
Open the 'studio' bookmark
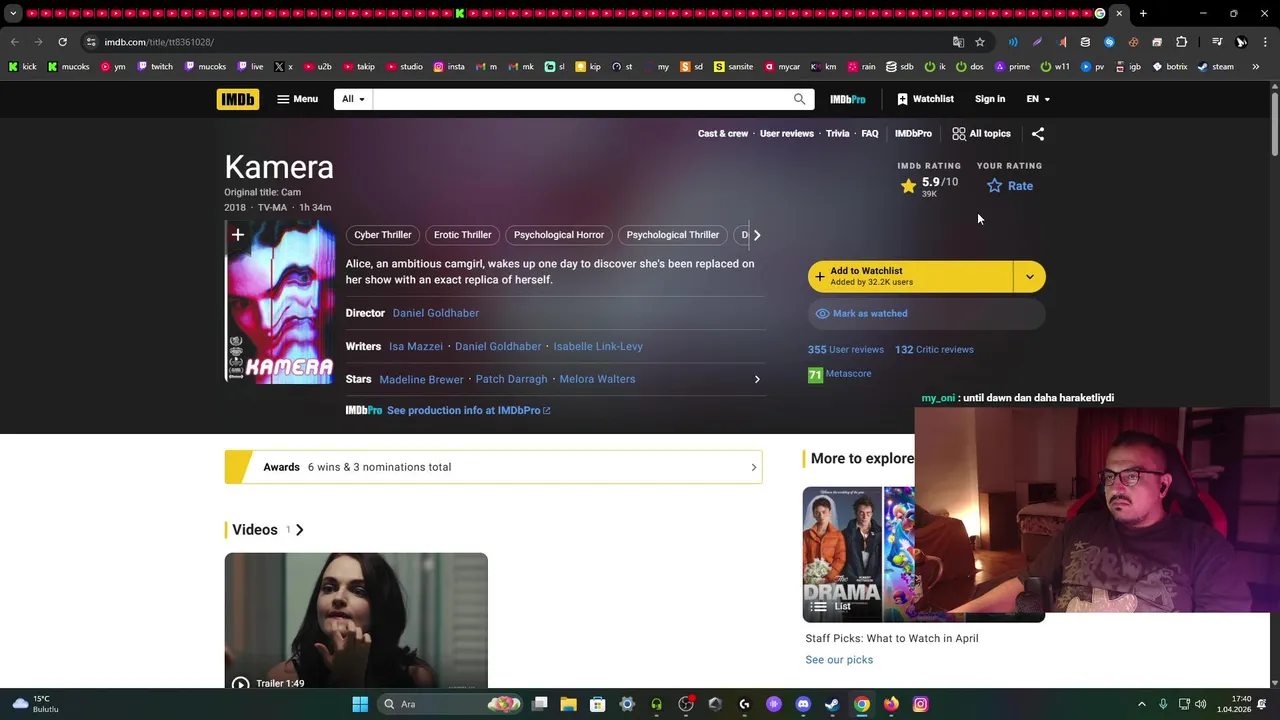404,67
